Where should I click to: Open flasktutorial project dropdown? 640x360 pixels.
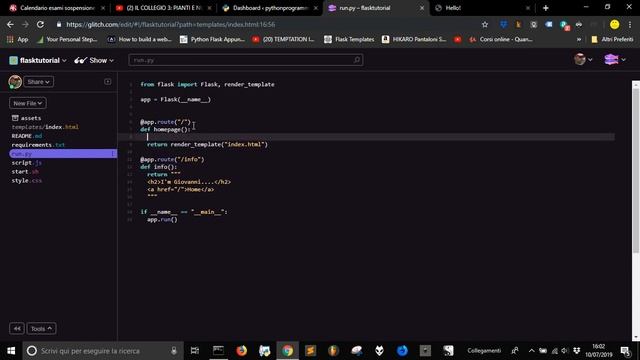tap(38, 60)
